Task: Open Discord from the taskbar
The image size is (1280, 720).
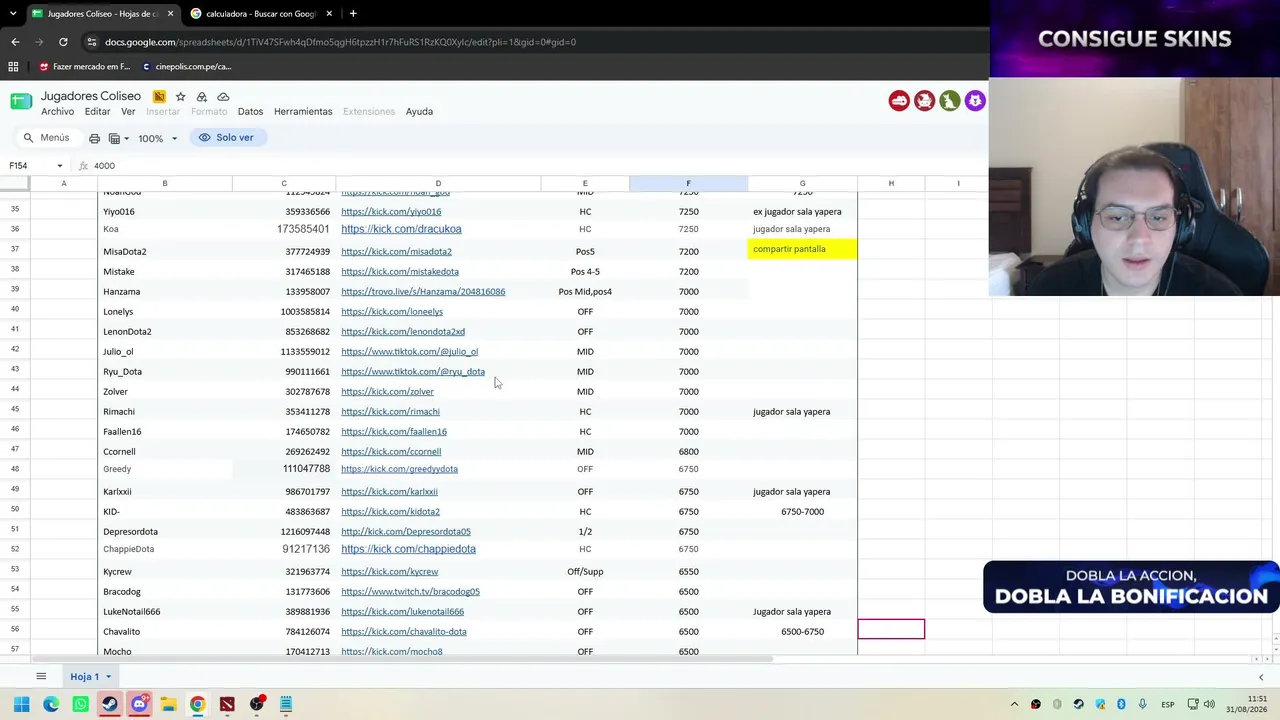Action: (x=139, y=704)
